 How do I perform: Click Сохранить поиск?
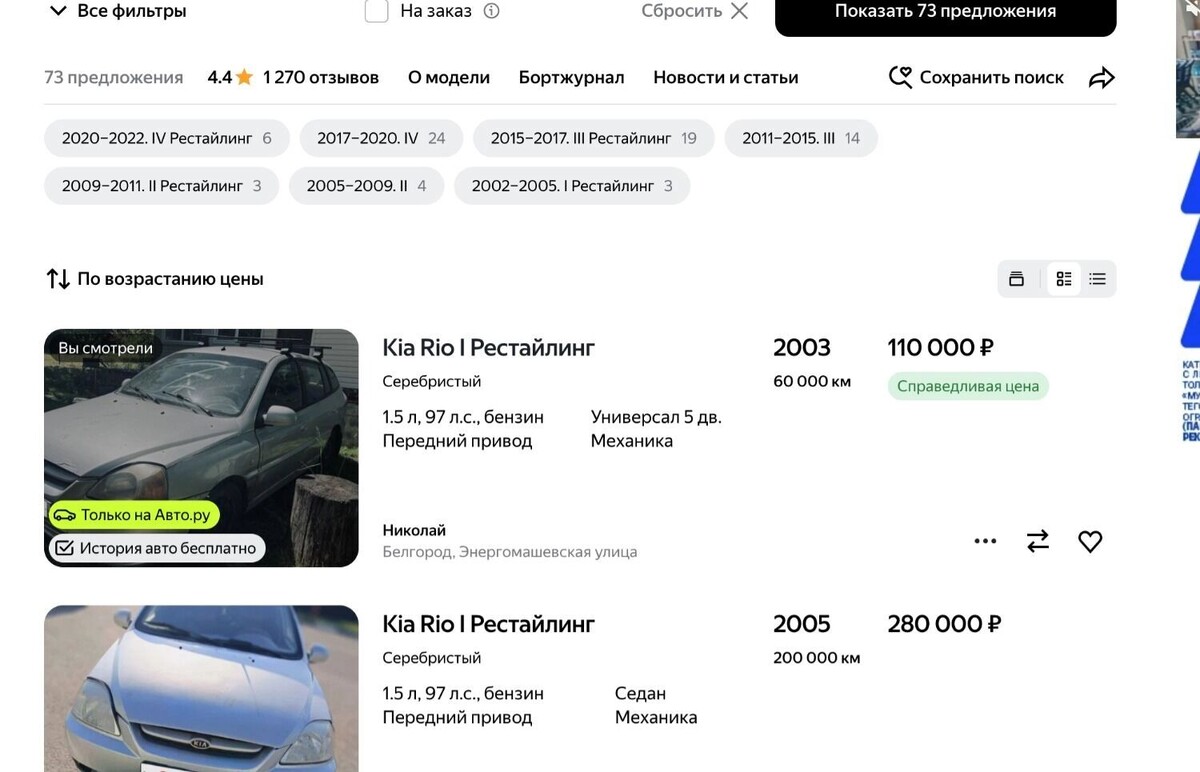[991, 77]
